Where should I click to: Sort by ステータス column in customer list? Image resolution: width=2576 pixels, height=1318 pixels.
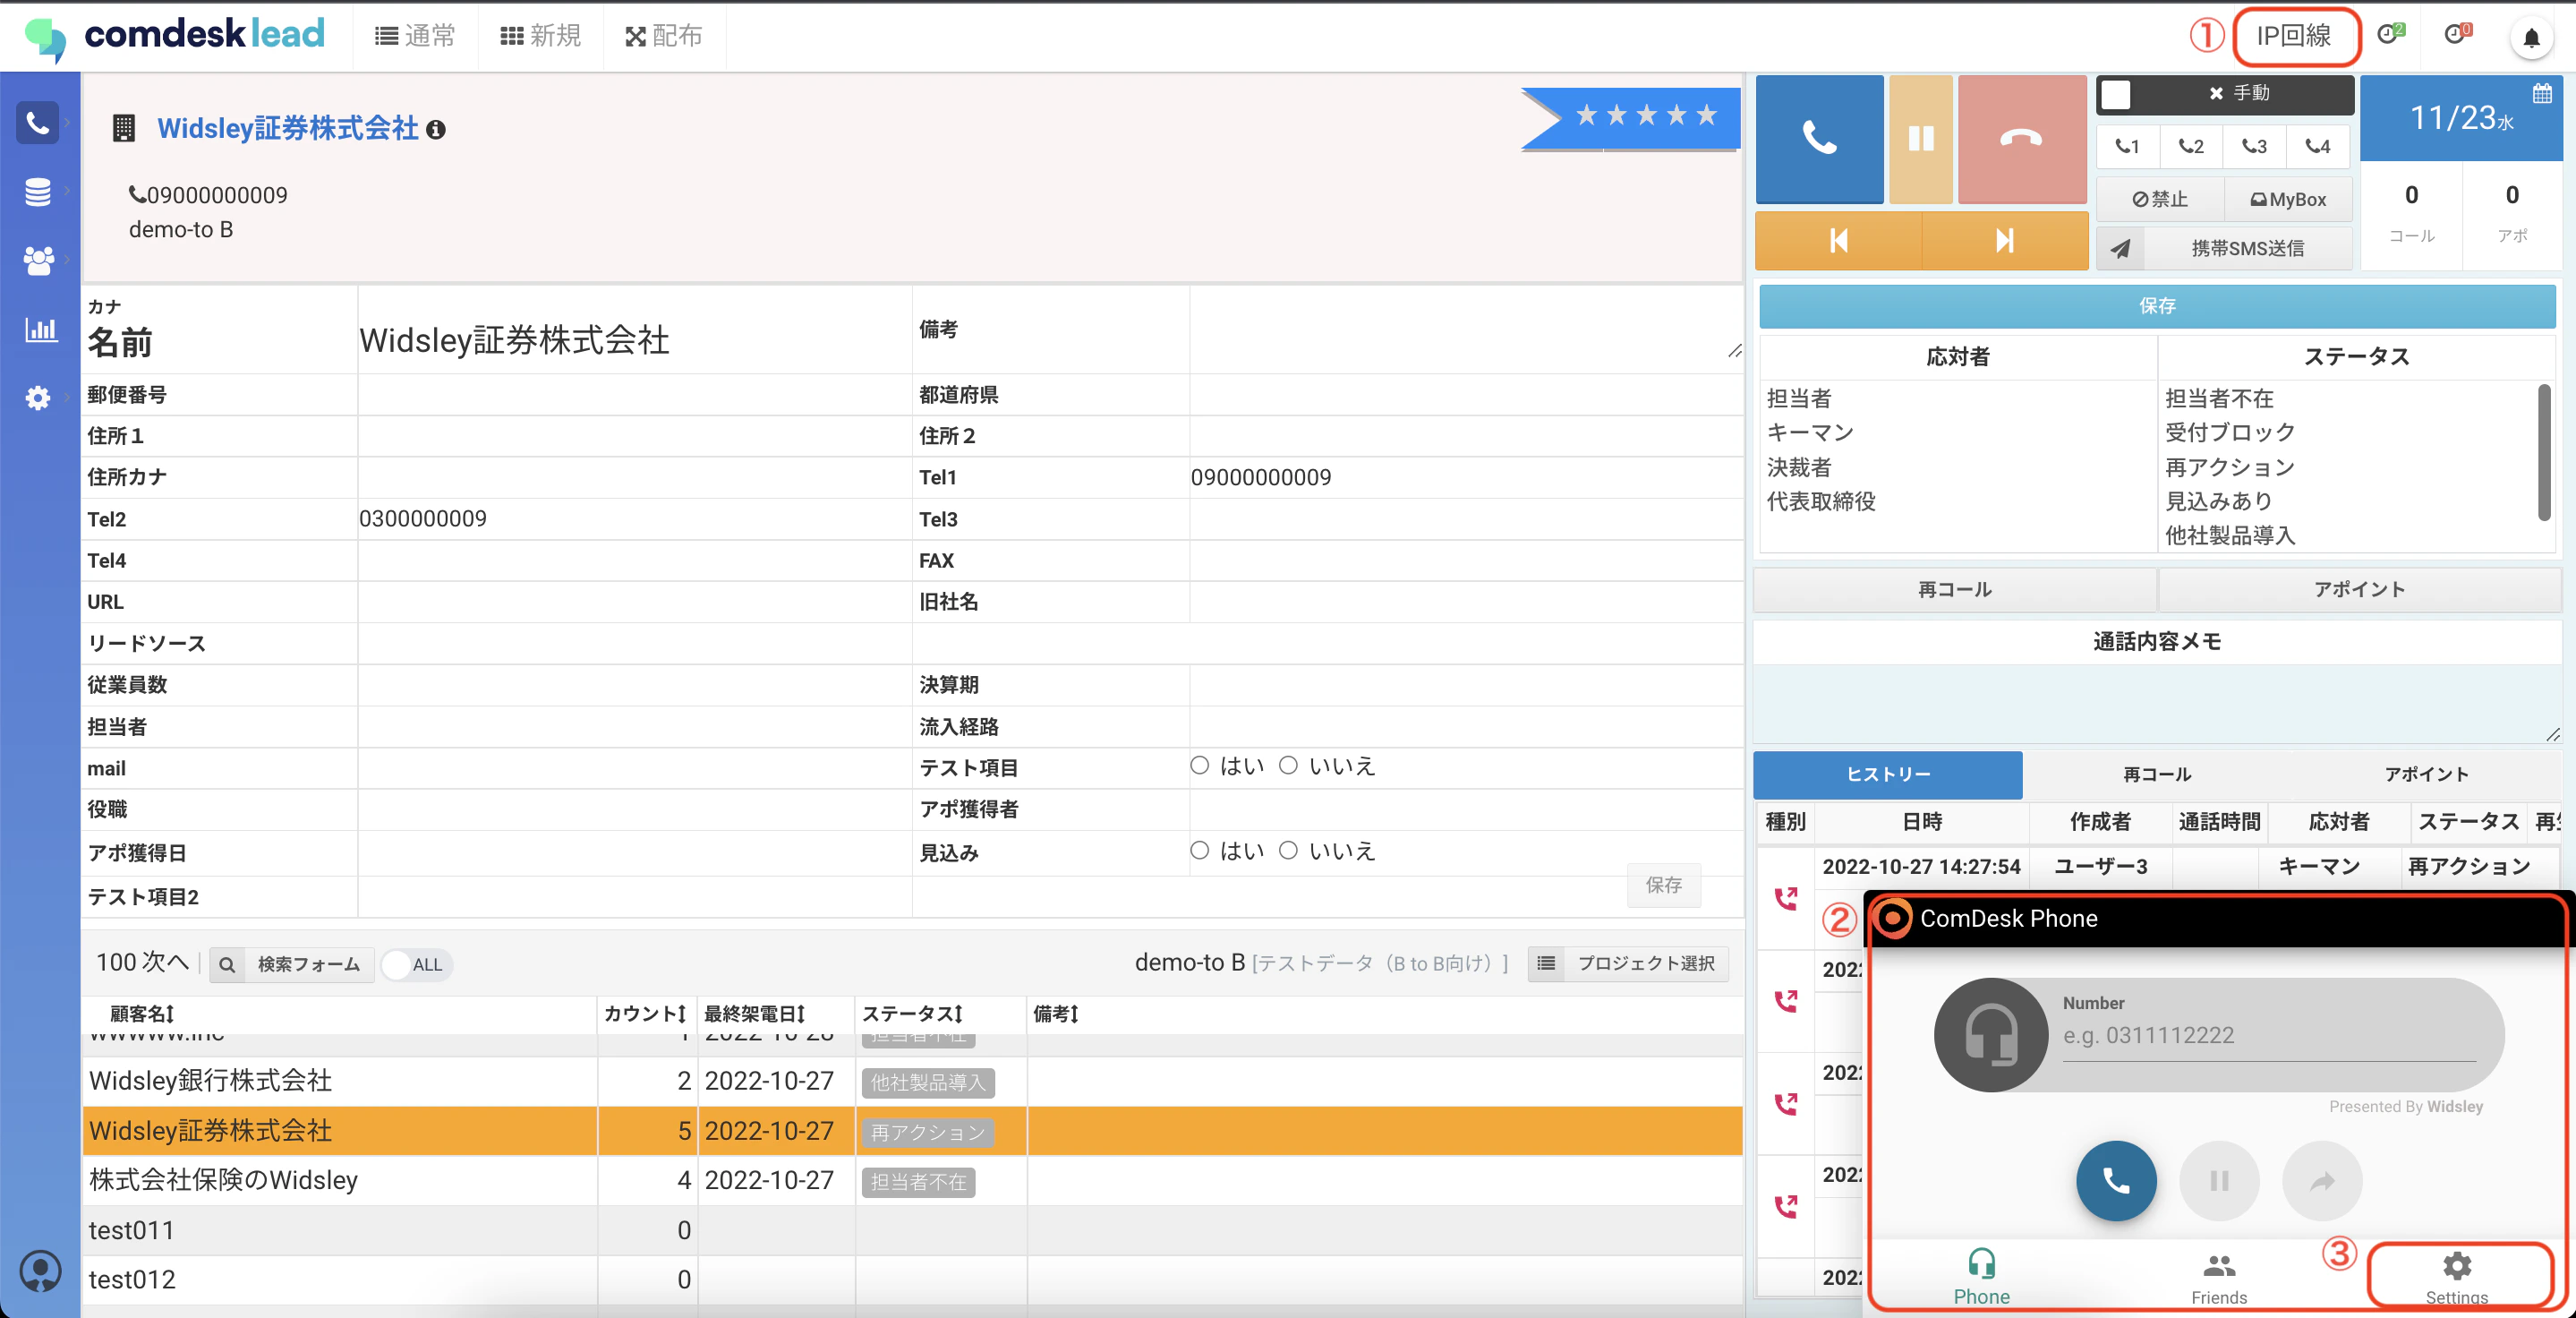click(913, 1014)
